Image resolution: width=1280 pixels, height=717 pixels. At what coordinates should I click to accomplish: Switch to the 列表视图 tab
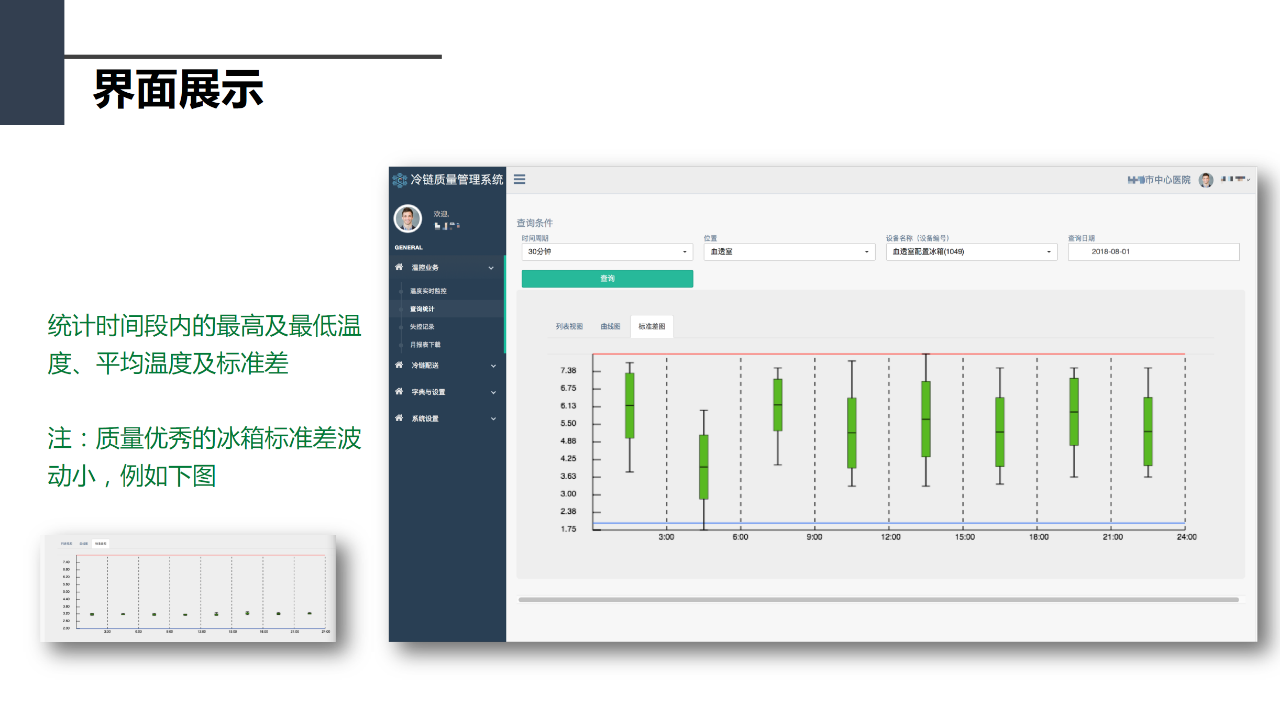click(x=568, y=327)
